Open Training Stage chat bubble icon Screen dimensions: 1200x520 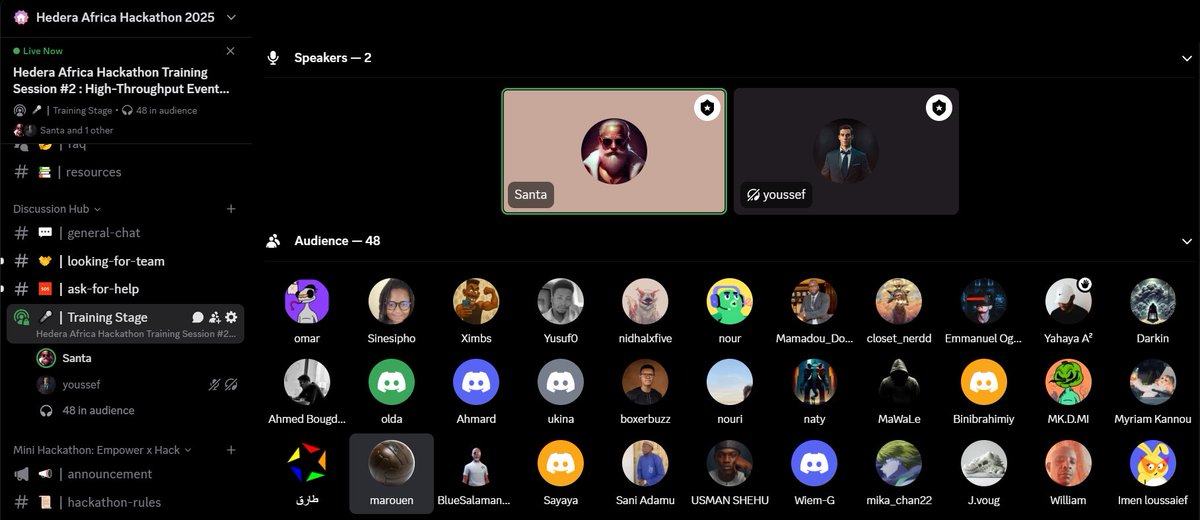click(198, 317)
